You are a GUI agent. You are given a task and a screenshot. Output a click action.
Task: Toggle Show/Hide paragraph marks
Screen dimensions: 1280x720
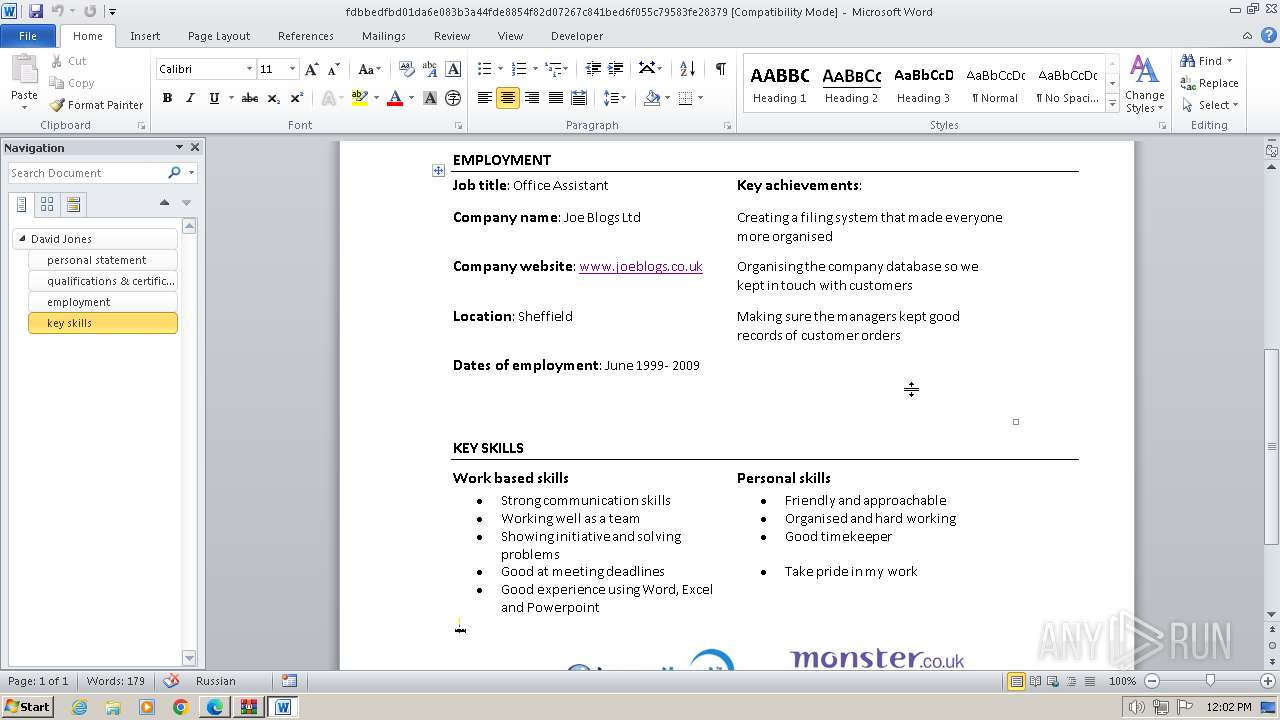720,68
